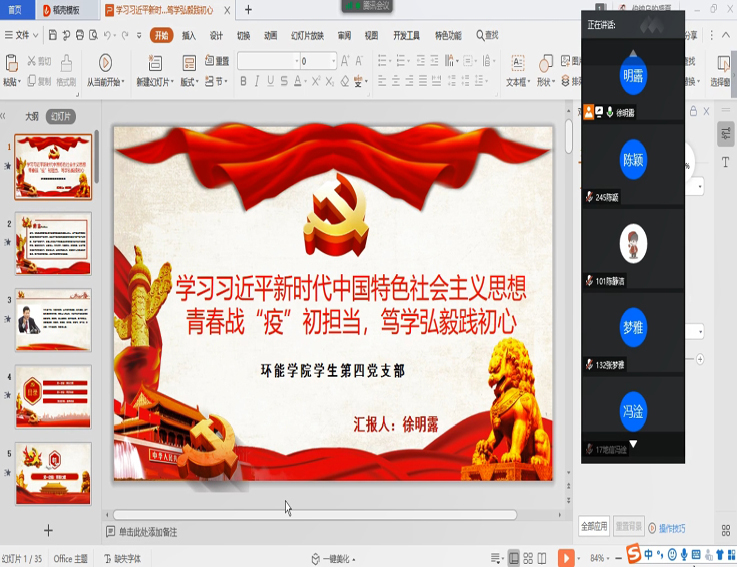Click the horizontal scrollbar under the slide
Image resolution: width=737 pixels, height=567 pixels.
click(315, 515)
